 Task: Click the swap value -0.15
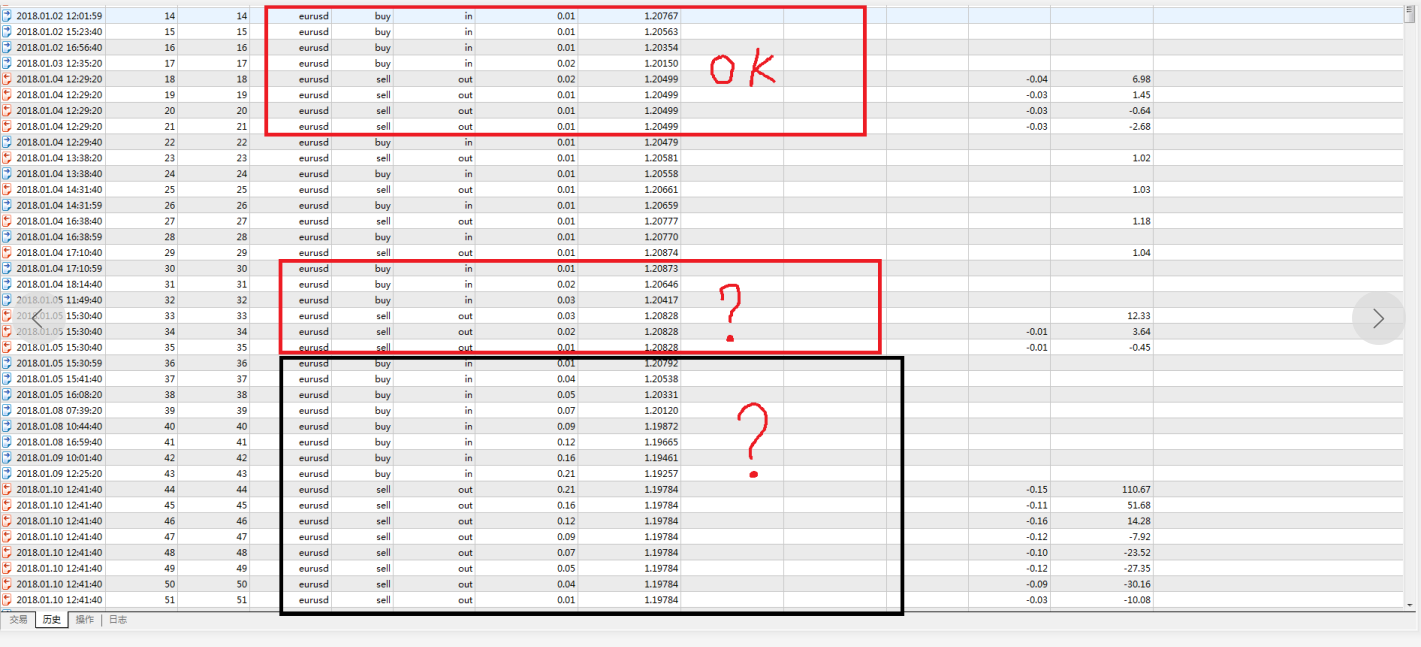point(1037,489)
